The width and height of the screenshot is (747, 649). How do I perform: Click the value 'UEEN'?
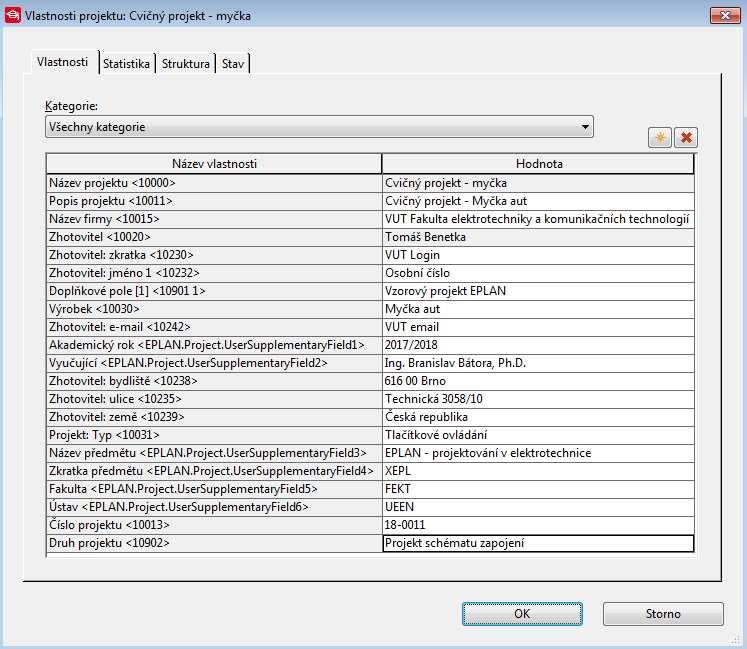tap(538, 507)
